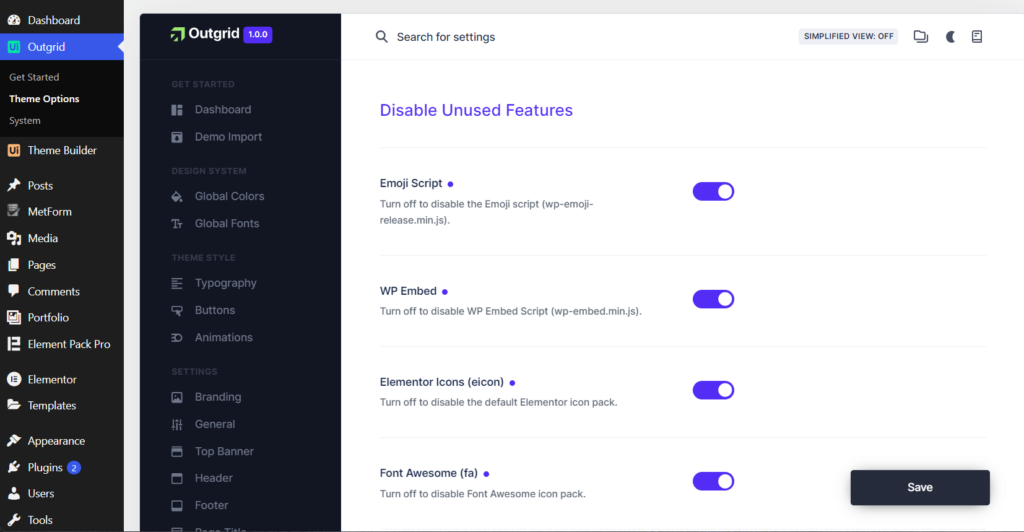Image resolution: width=1024 pixels, height=532 pixels.
Task: Open Demo Import settings
Action: (x=228, y=137)
